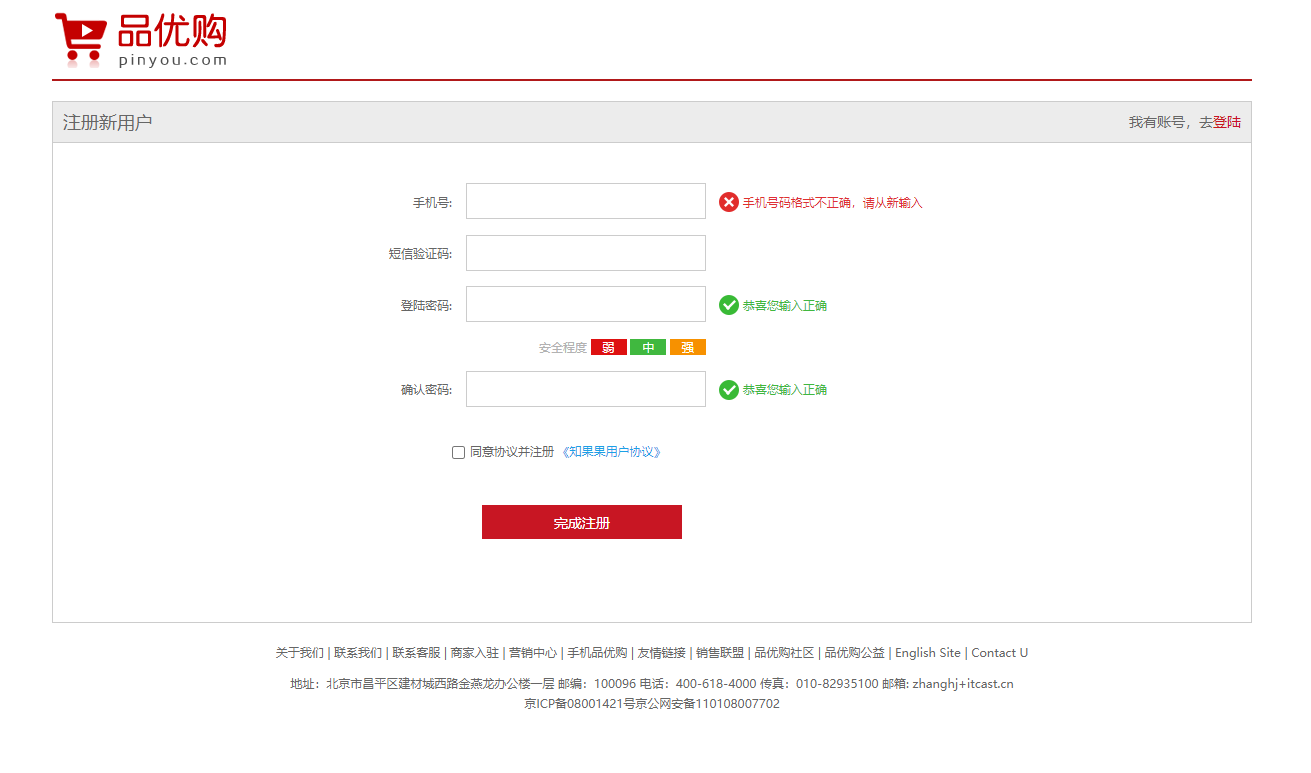Open 营销中心 footer link

click(x=533, y=653)
